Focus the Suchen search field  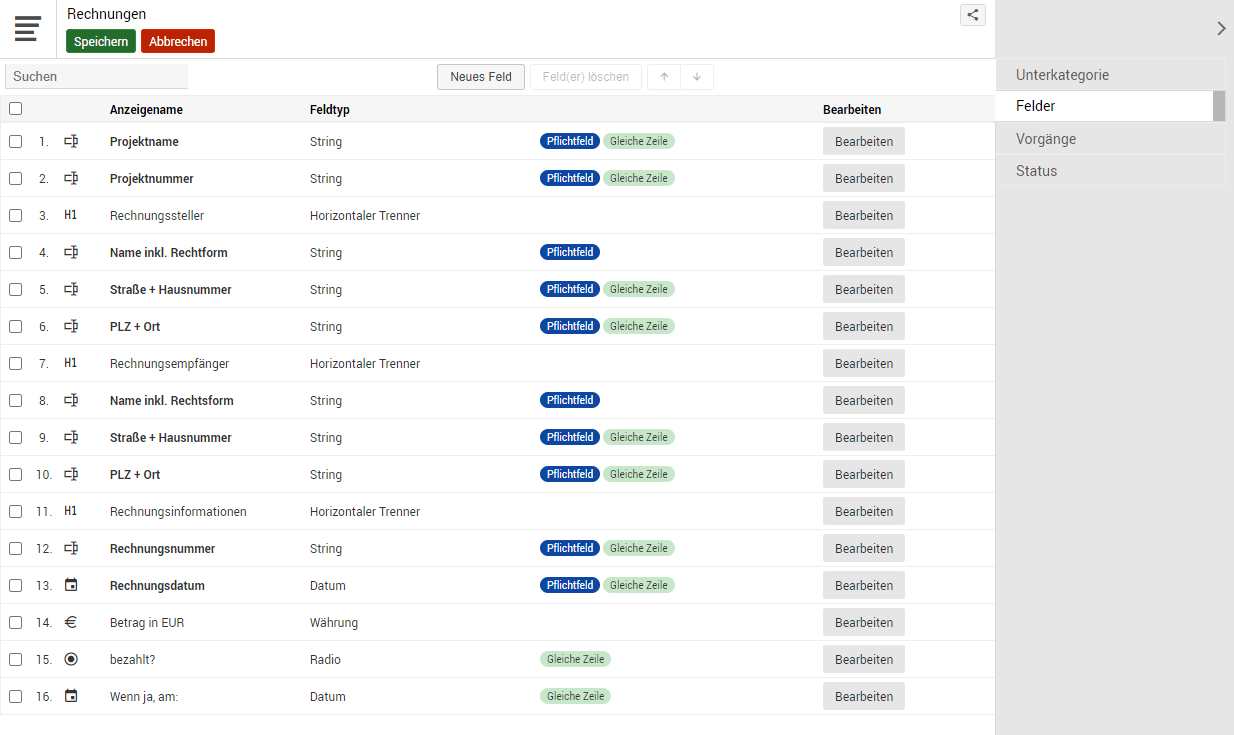pyautogui.click(x=96, y=76)
